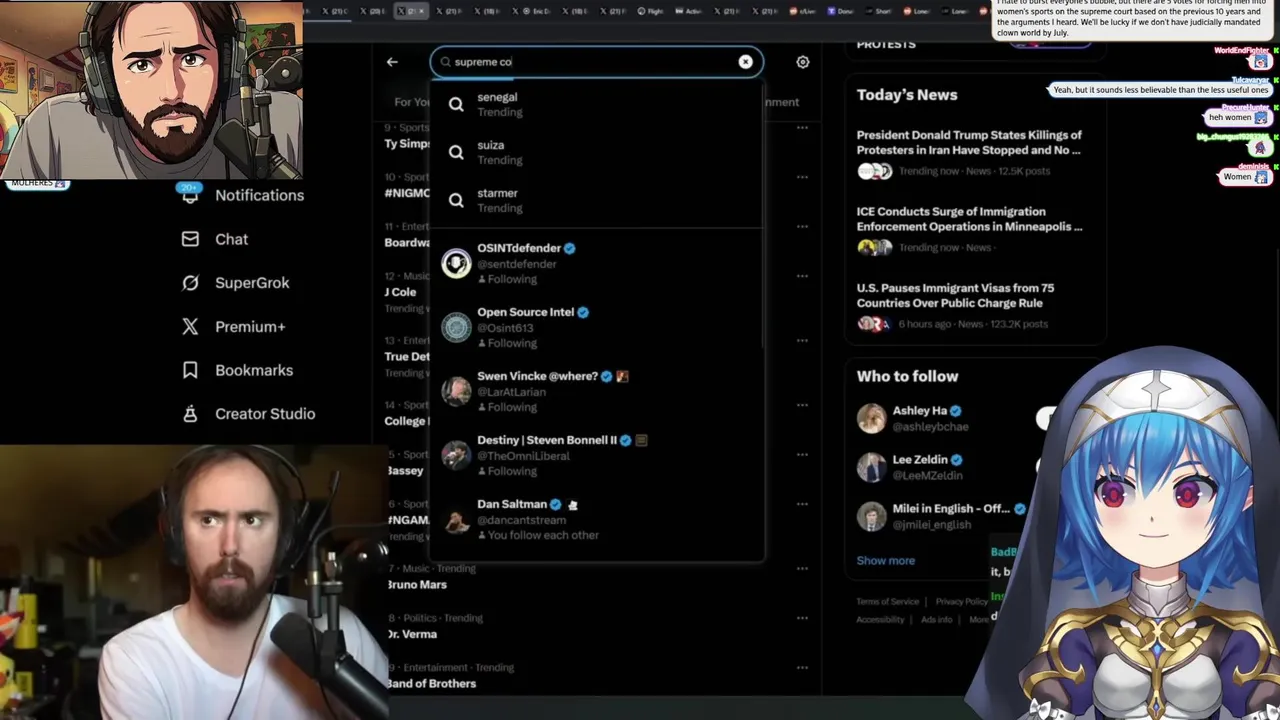Select the 'senegal' trending suggestion

pos(596,104)
